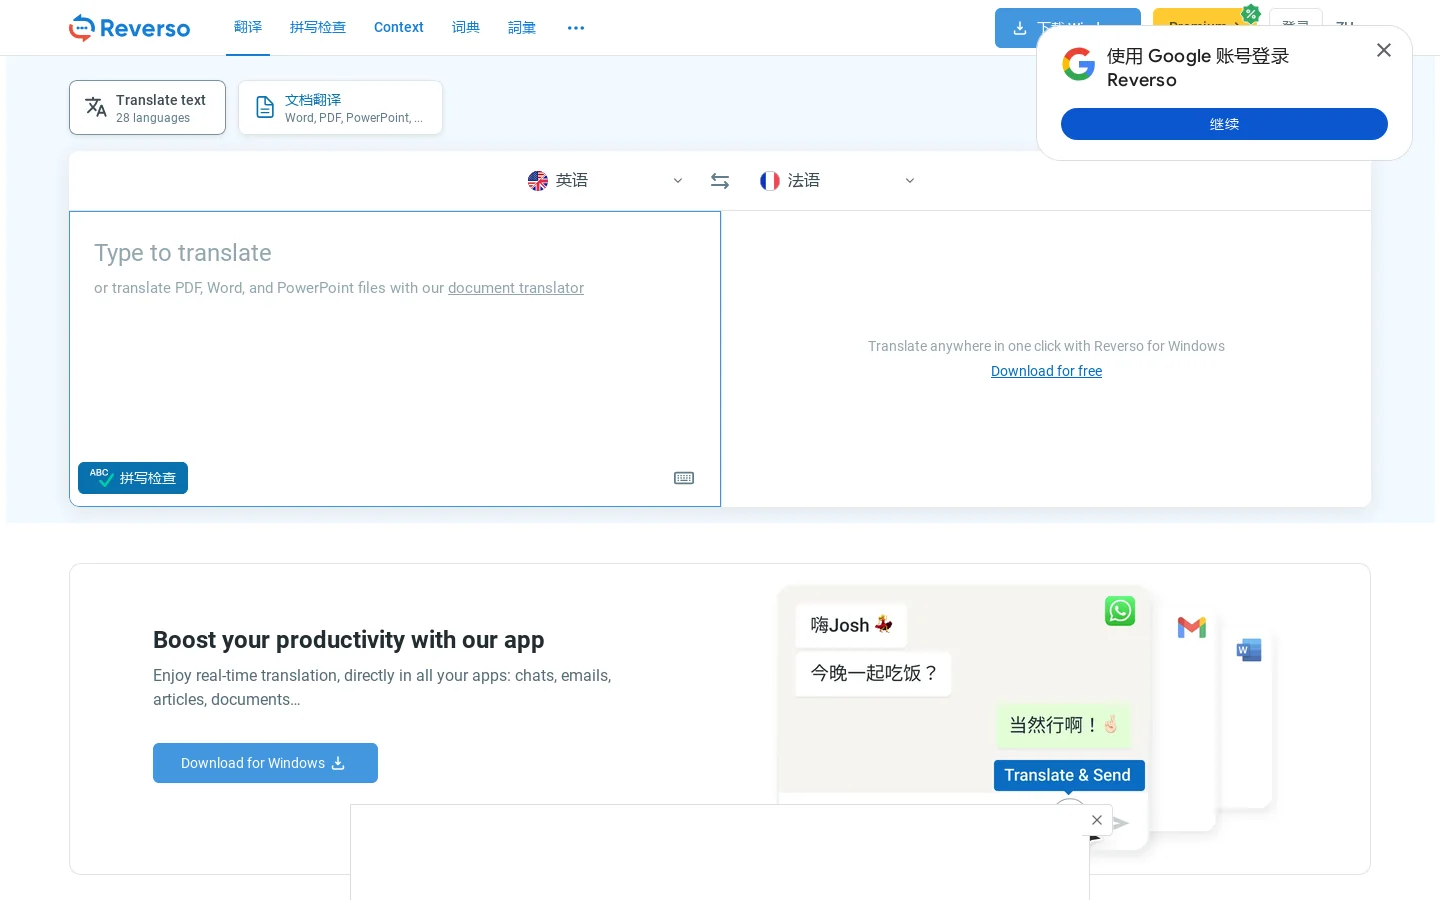Open the 拼写检查 navigation tab
The height and width of the screenshot is (900, 1440).
318,27
